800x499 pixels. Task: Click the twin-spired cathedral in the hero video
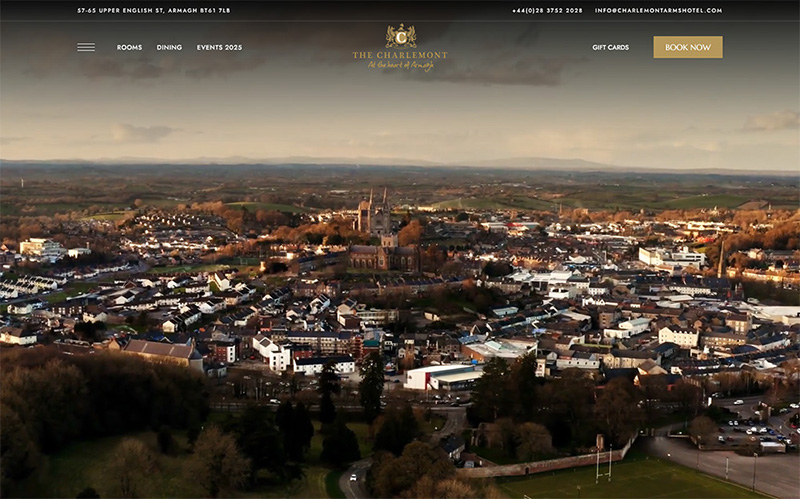[x=376, y=213]
